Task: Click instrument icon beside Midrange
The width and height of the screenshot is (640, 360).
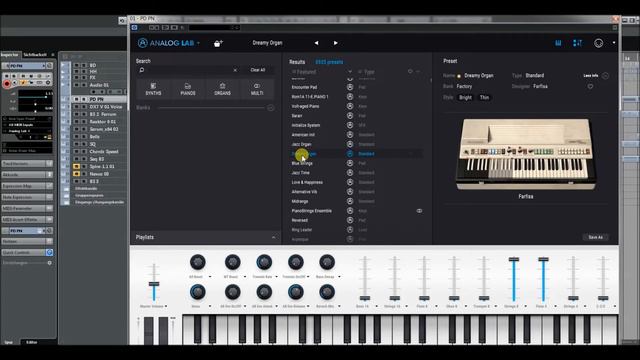Action: click(x=350, y=201)
